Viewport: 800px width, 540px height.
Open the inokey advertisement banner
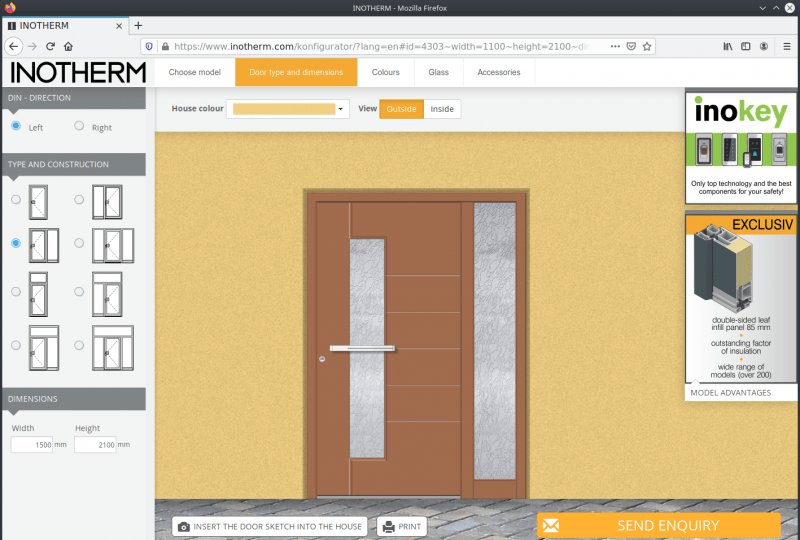pos(741,148)
